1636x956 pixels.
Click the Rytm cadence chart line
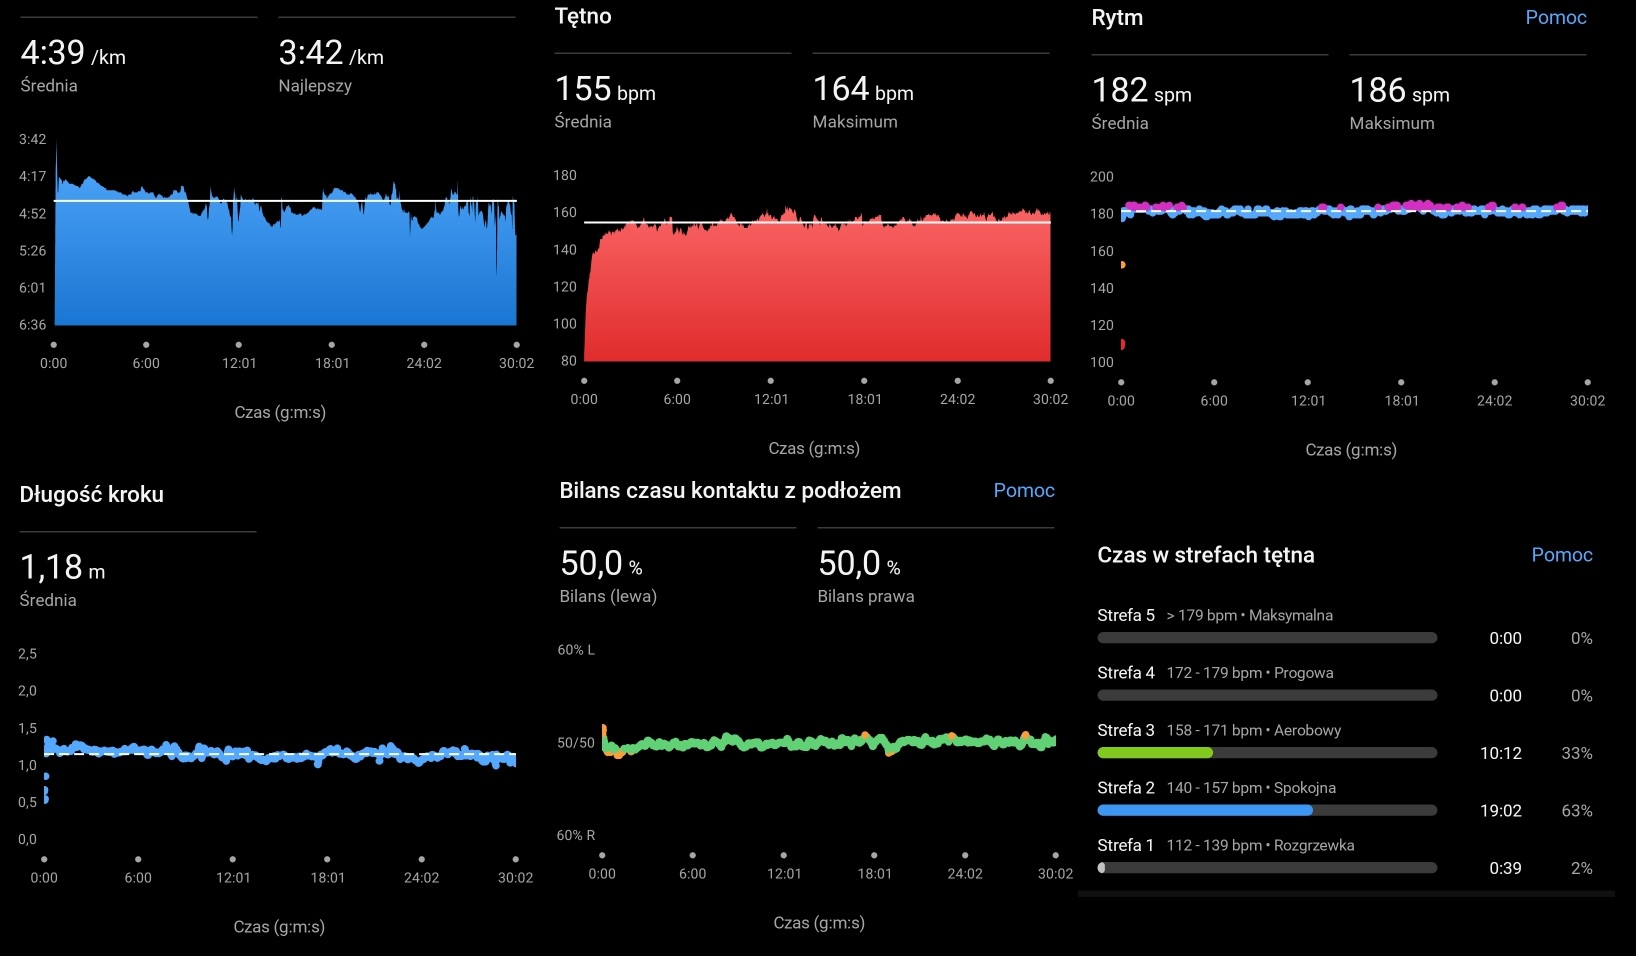point(1353,210)
